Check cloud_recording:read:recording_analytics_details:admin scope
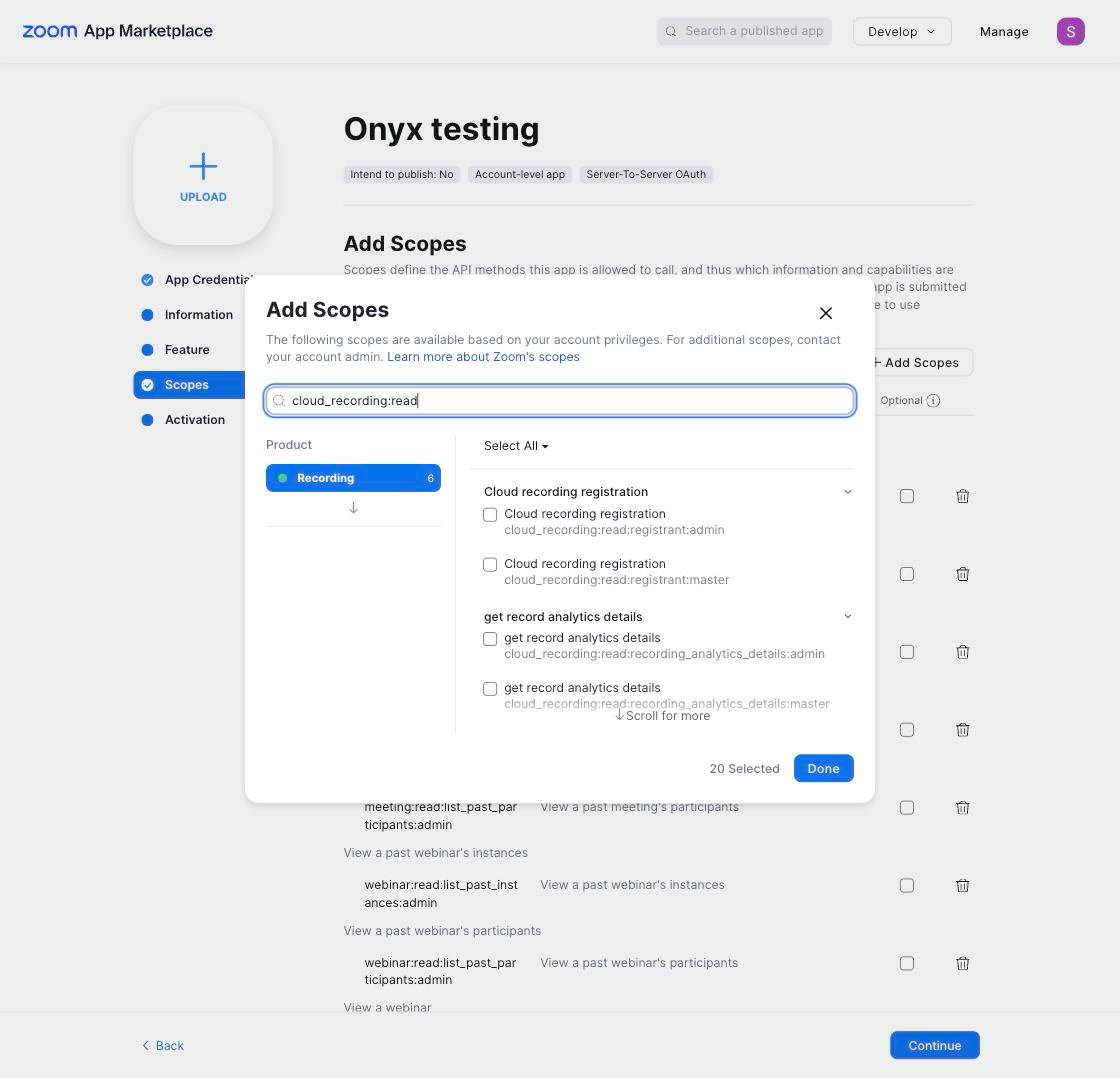This screenshot has width=1120, height=1078. point(490,639)
